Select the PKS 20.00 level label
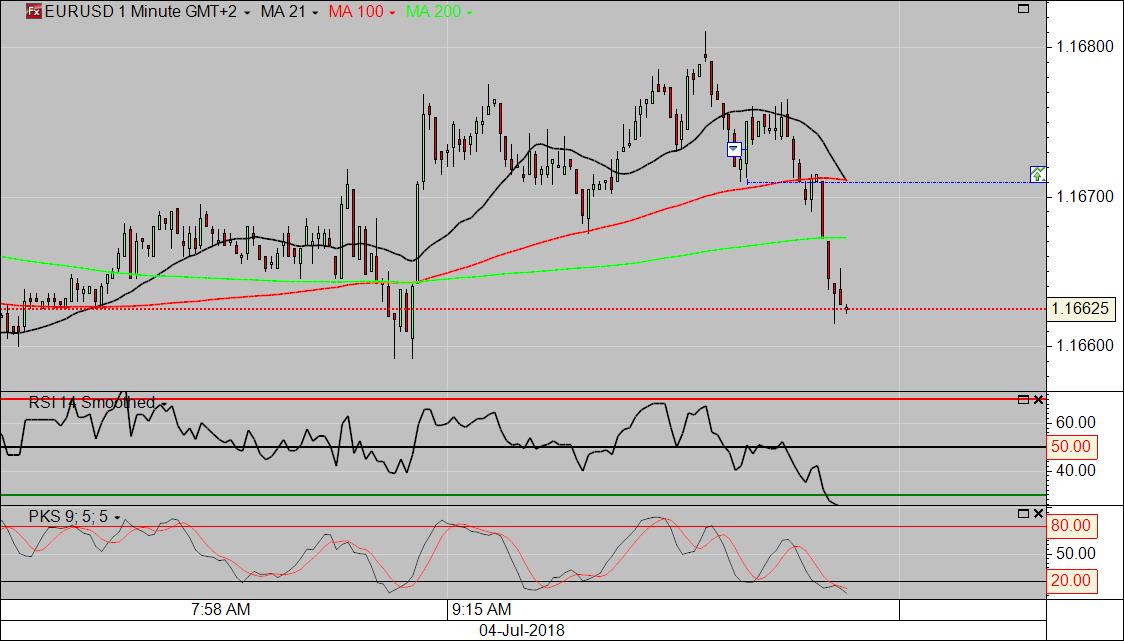Viewport: 1124px width, 641px height. pos(1070,580)
